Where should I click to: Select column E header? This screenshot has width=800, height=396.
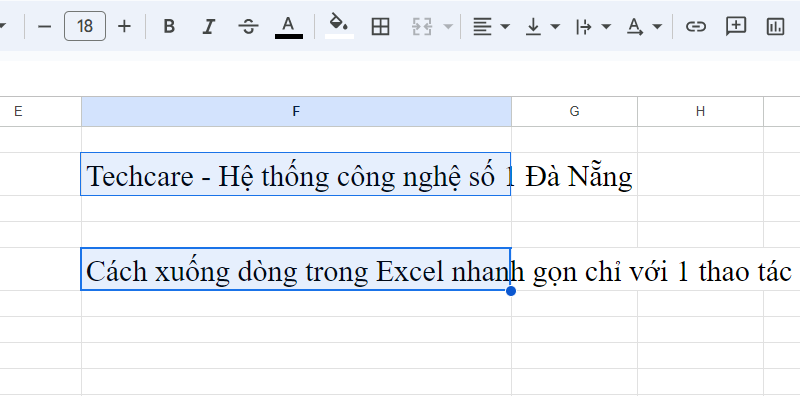[41, 111]
